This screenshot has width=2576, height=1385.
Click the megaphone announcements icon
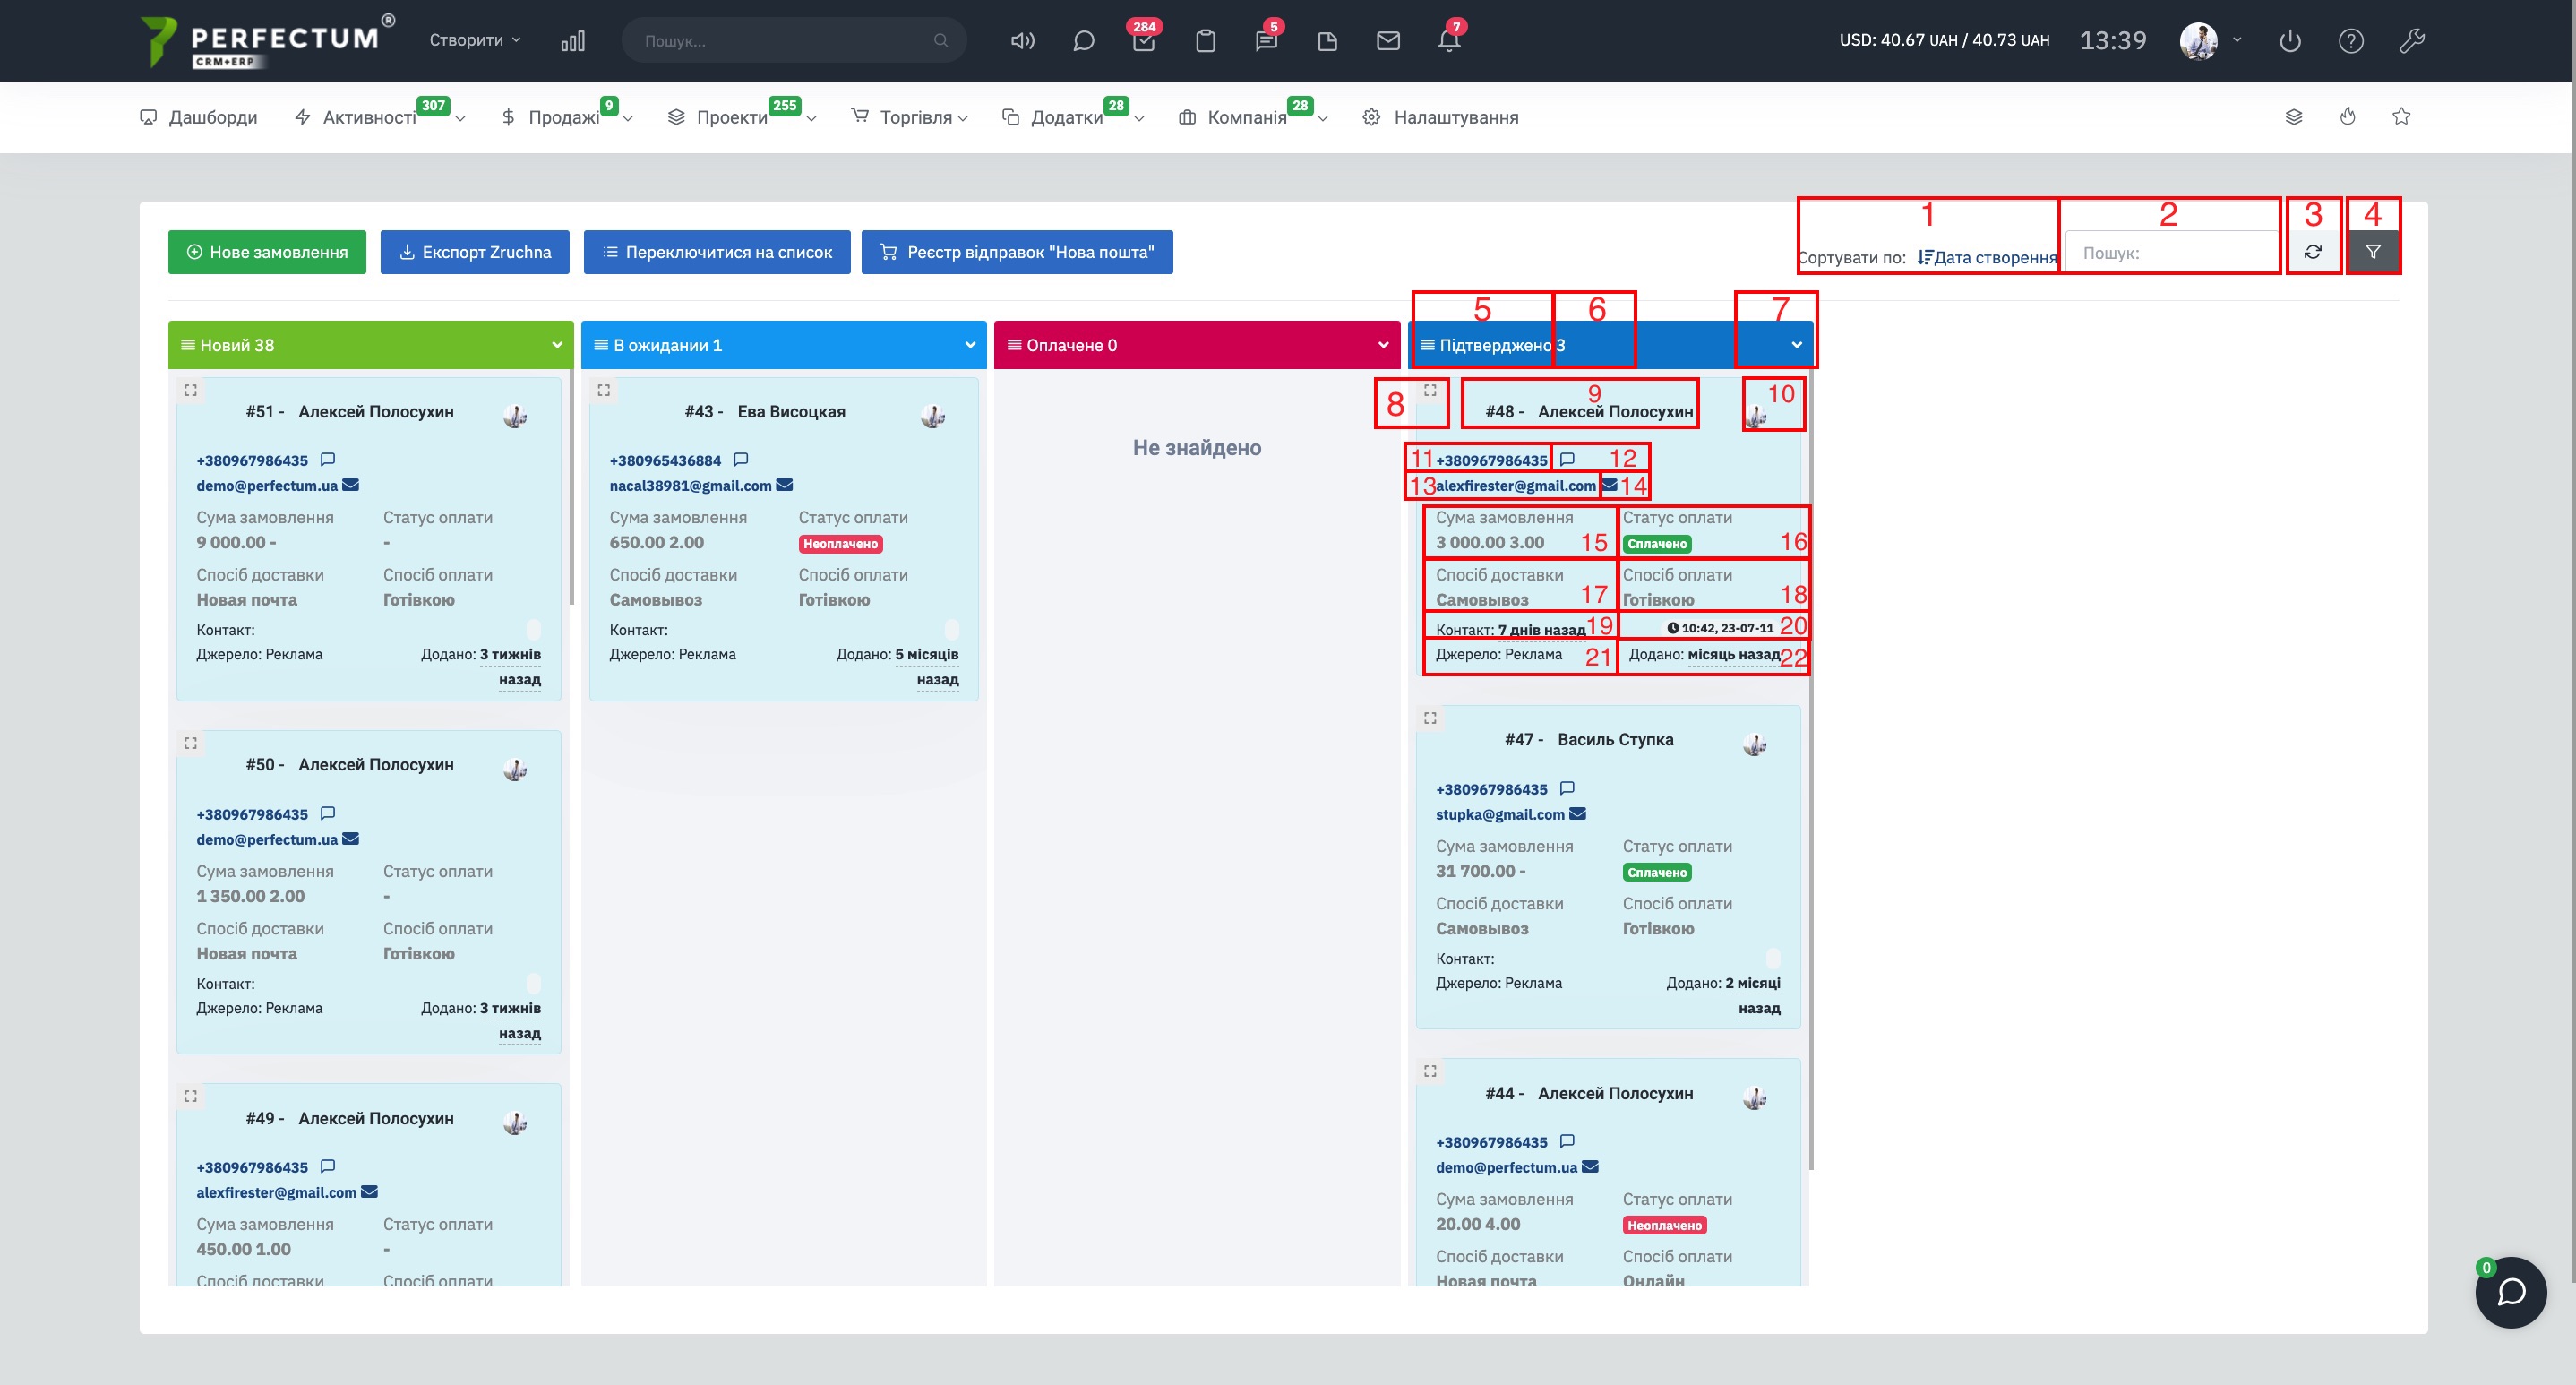pyautogui.click(x=1022, y=41)
